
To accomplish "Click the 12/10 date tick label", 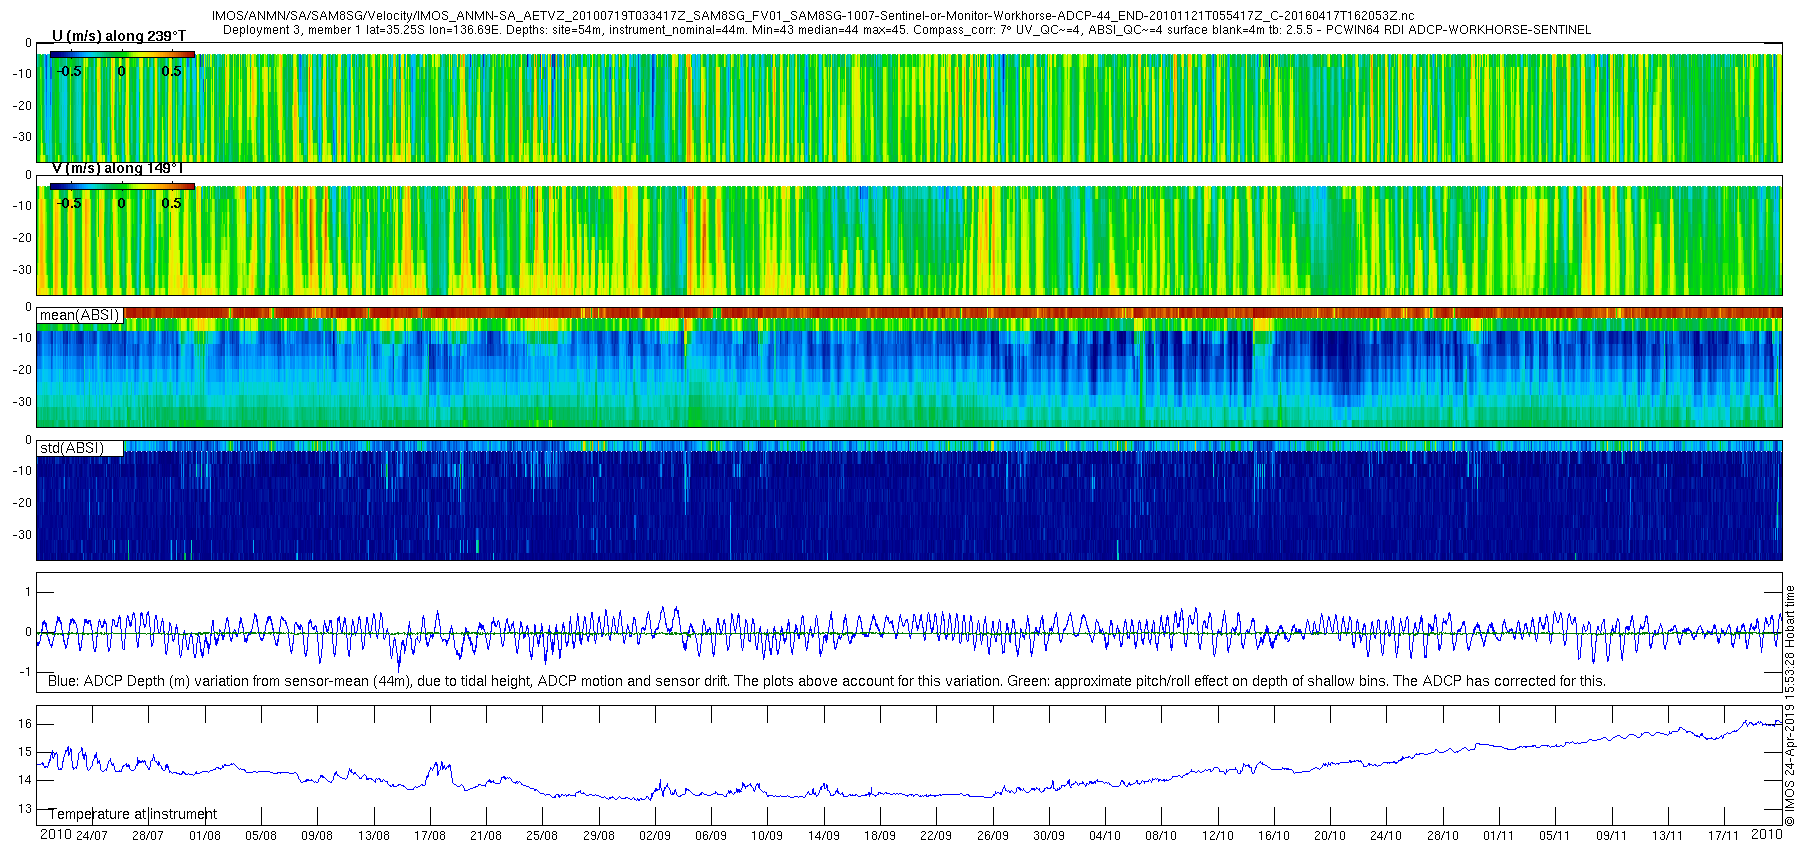I will pos(1218,836).
